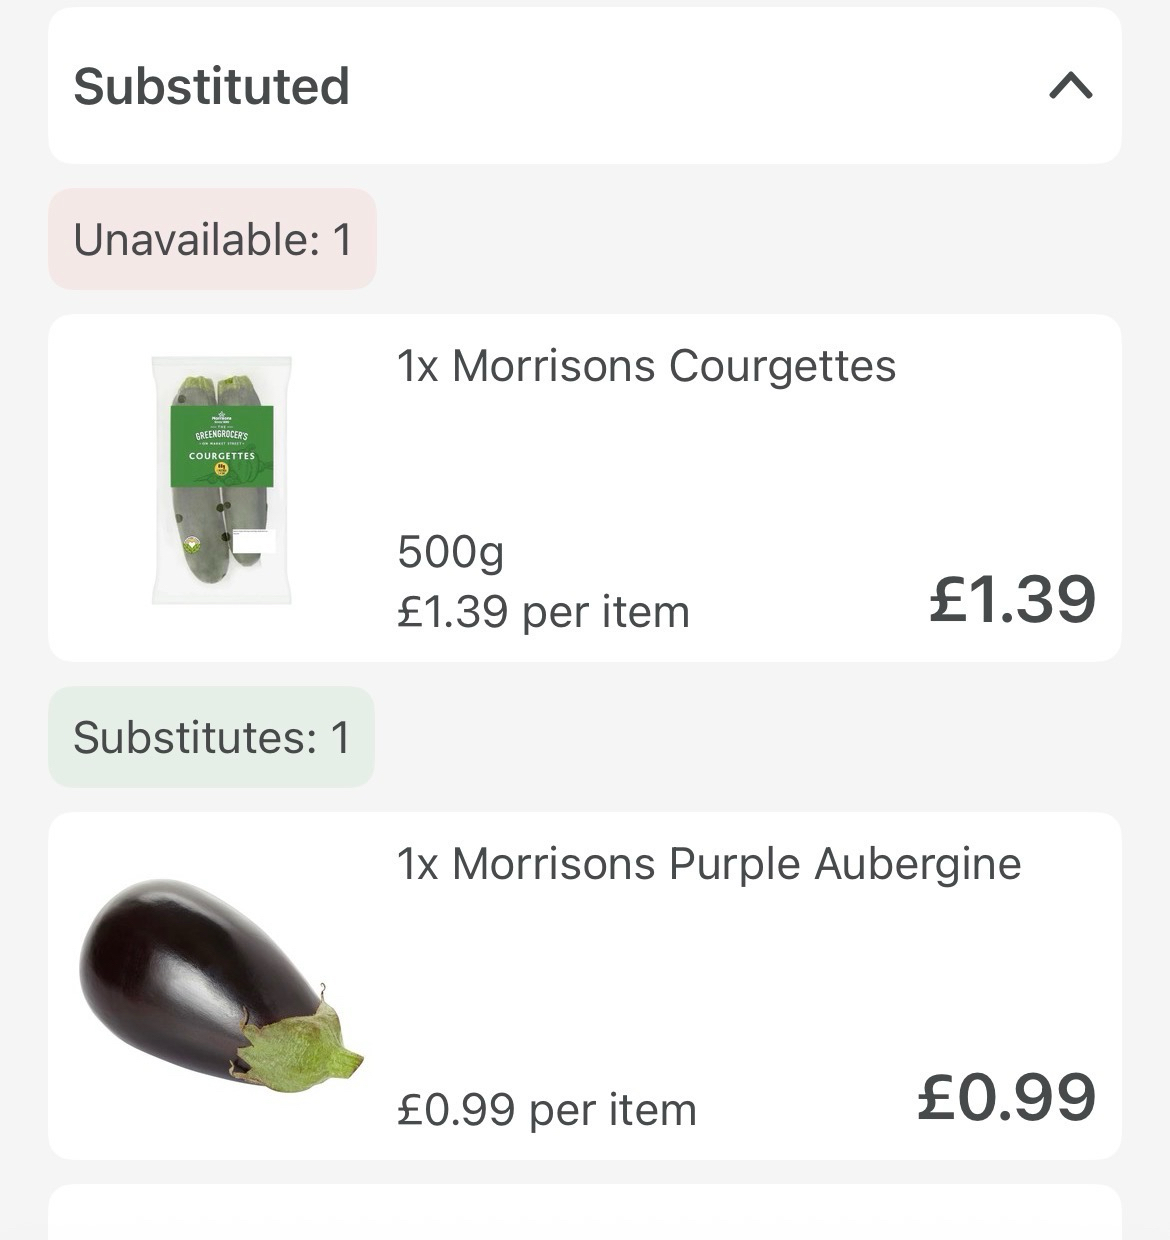Tap the partially visible card at the bottom

coord(584,1213)
